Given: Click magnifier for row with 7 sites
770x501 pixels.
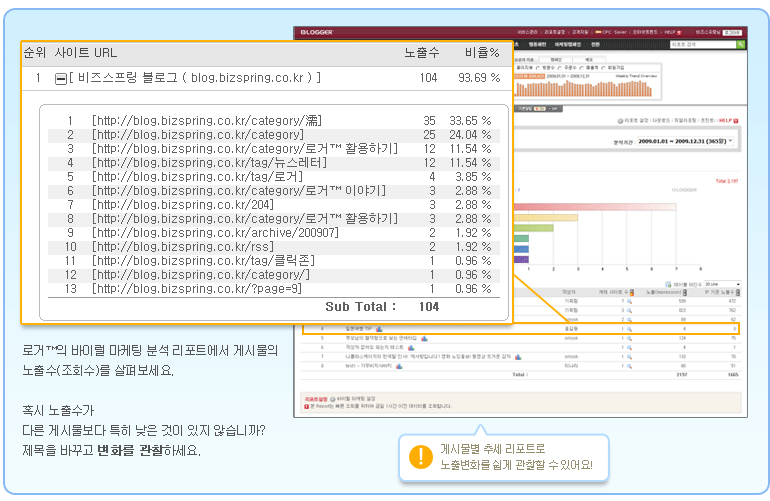Looking at the screenshot, I should (630, 302).
